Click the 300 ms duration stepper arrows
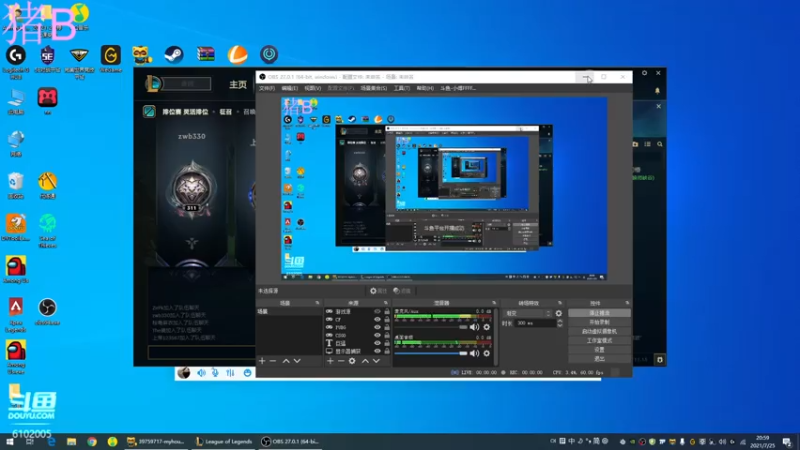Image resolution: width=800 pixels, height=450 pixels. [560, 323]
